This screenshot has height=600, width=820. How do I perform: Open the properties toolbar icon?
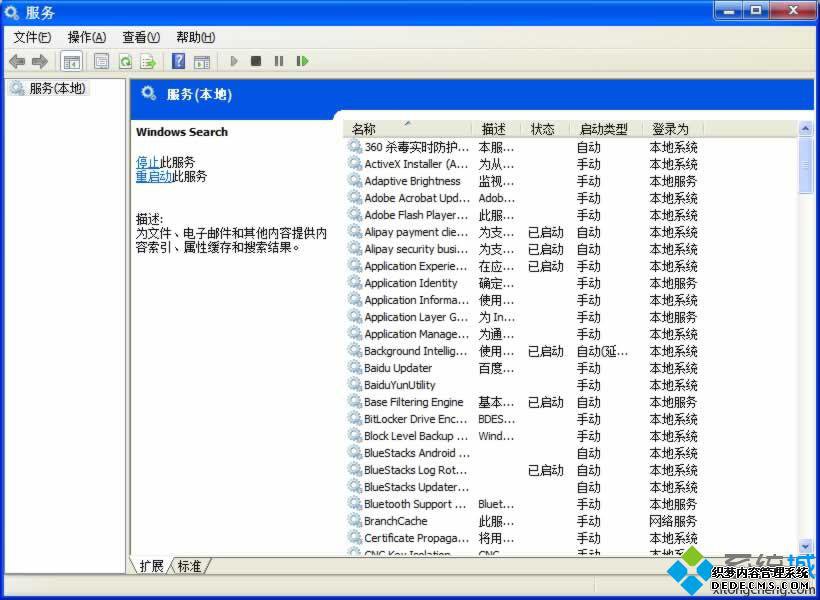pos(101,62)
